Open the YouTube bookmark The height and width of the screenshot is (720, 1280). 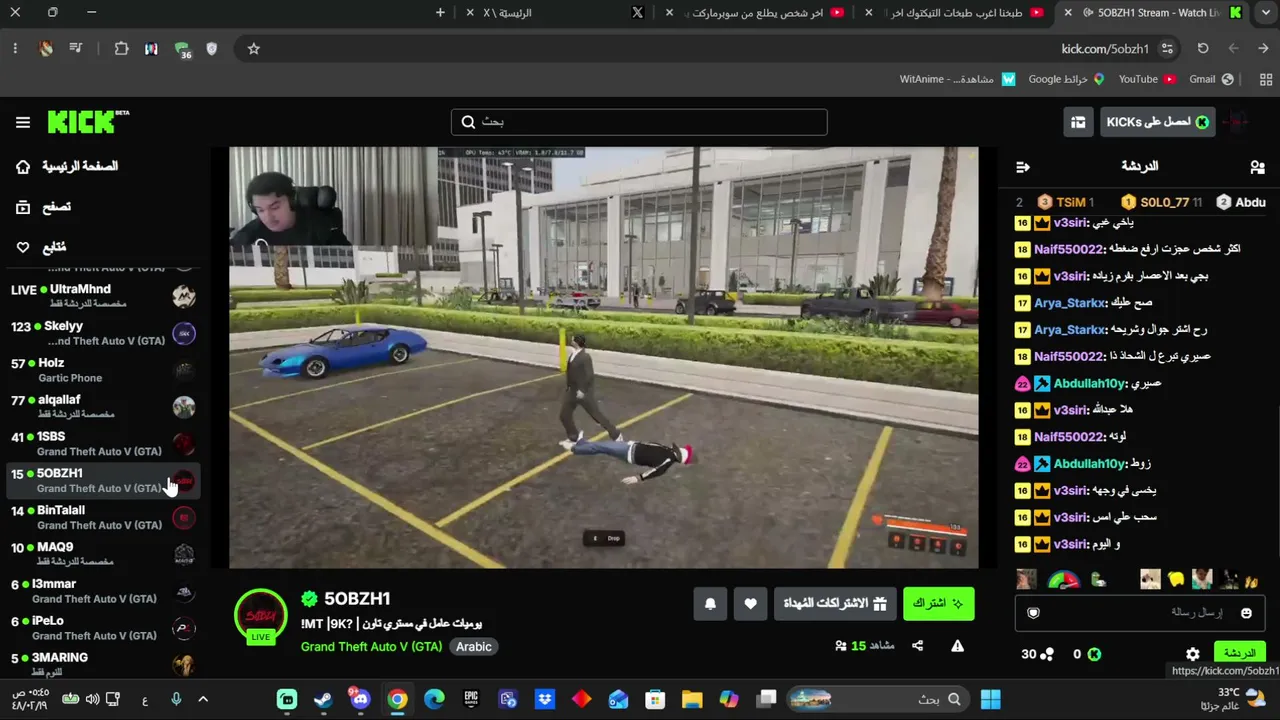1146,79
